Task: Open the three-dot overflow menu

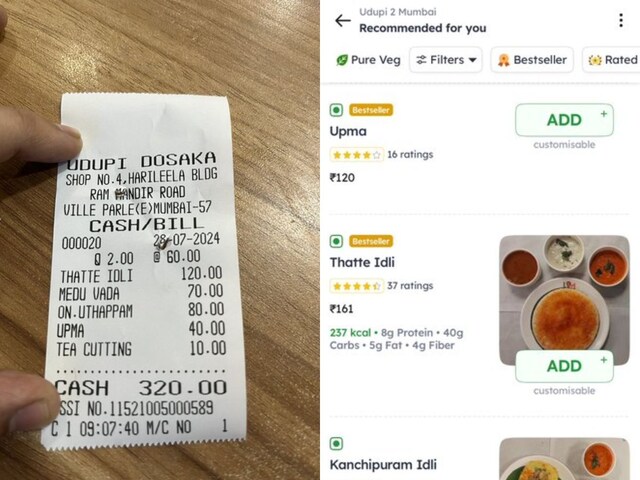Action: pos(621,20)
